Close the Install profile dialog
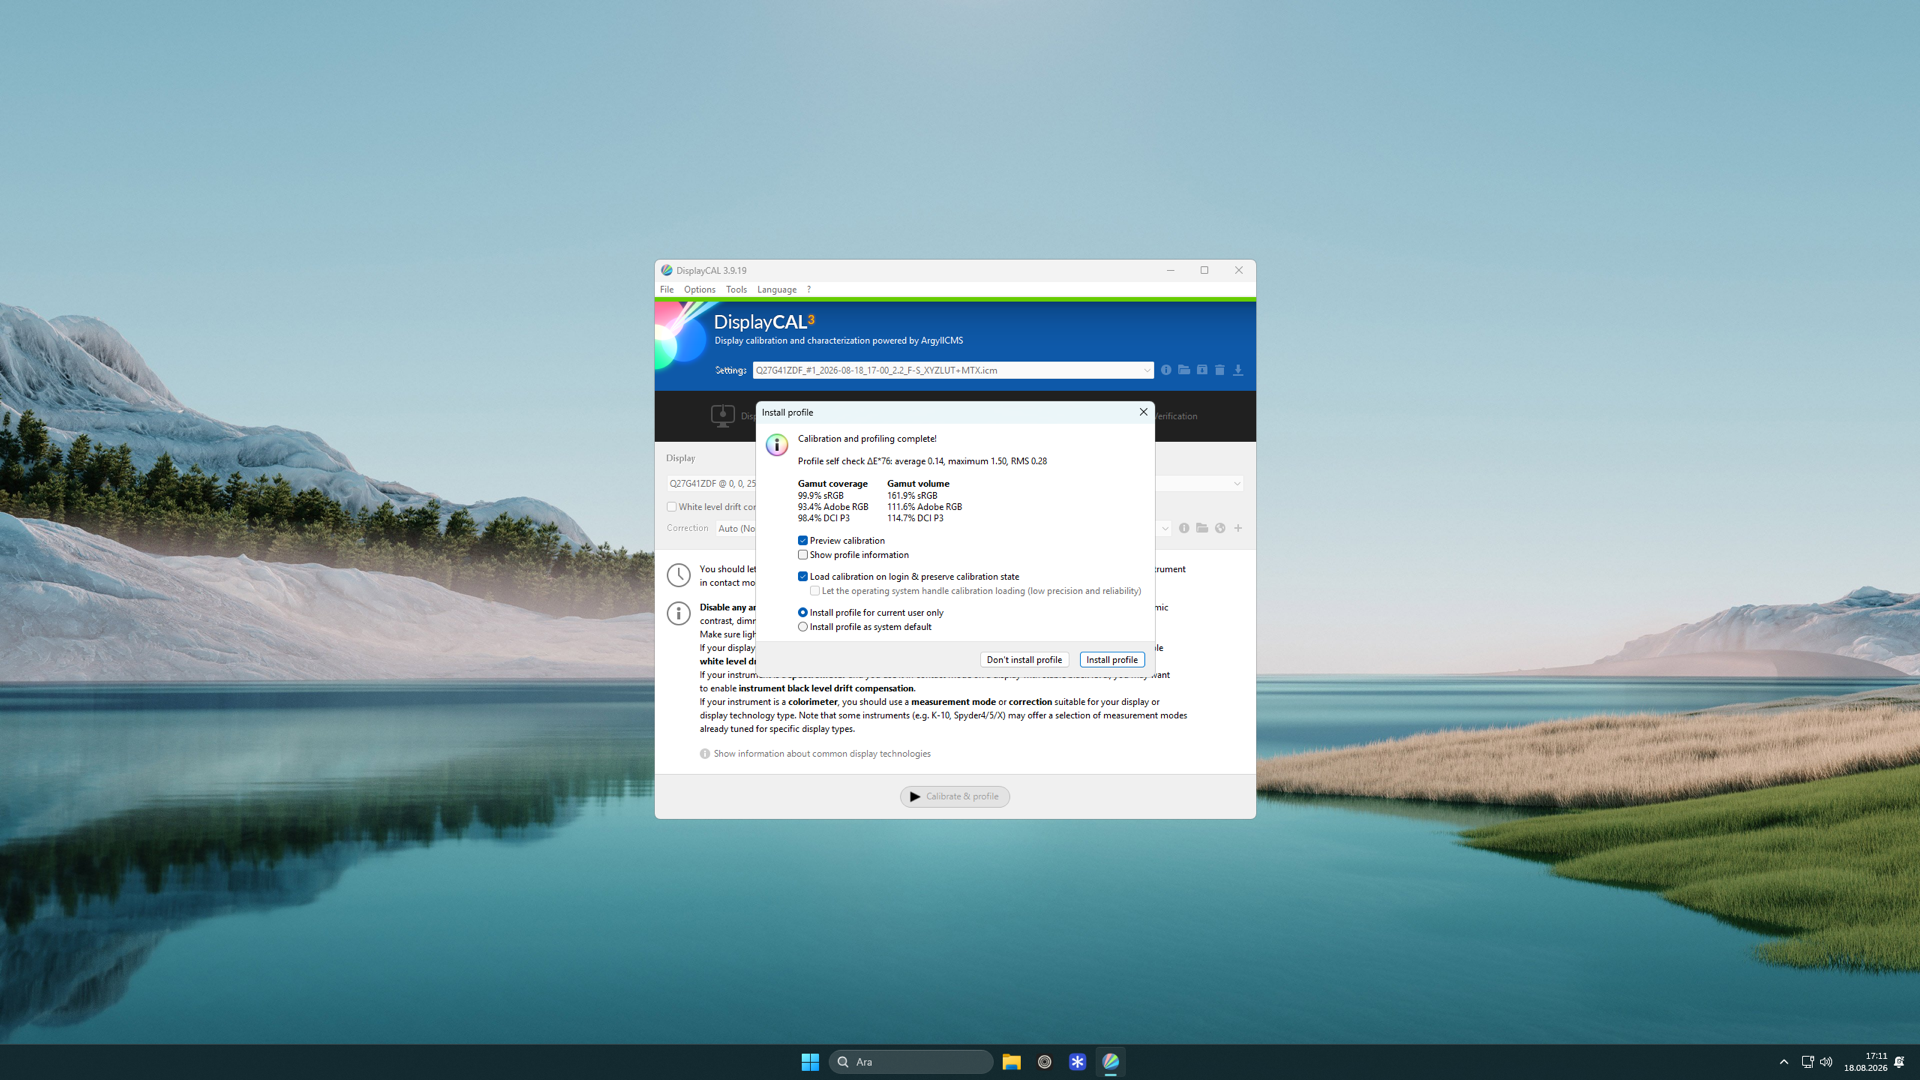This screenshot has width=1920, height=1080. (x=1143, y=412)
